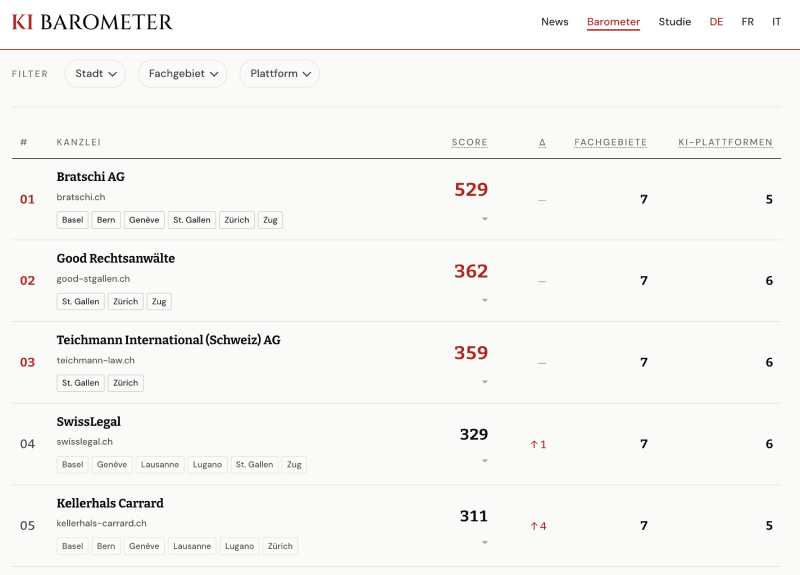Click Bratschi's Basel city tag

(x=72, y=220)
